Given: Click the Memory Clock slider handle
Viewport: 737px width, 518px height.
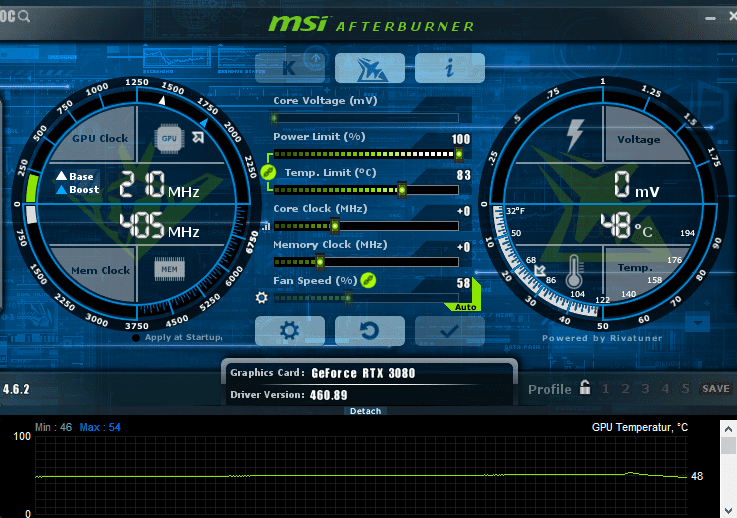Looking at the screenshot, I should [x=320, y=262].
